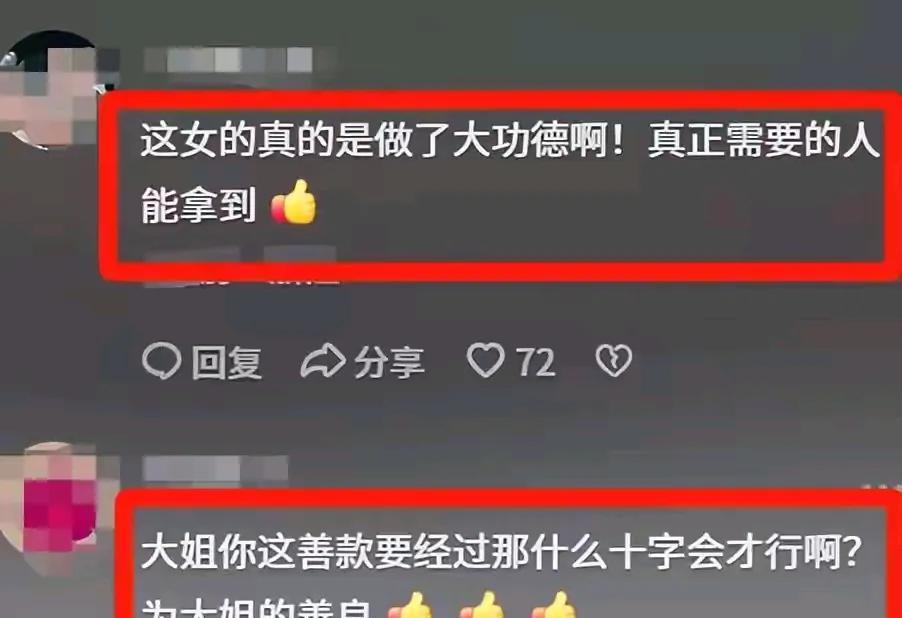Like the comment with the heart icon
The width and height of the screenshot is (902, 618).
(x=486, y=360)
